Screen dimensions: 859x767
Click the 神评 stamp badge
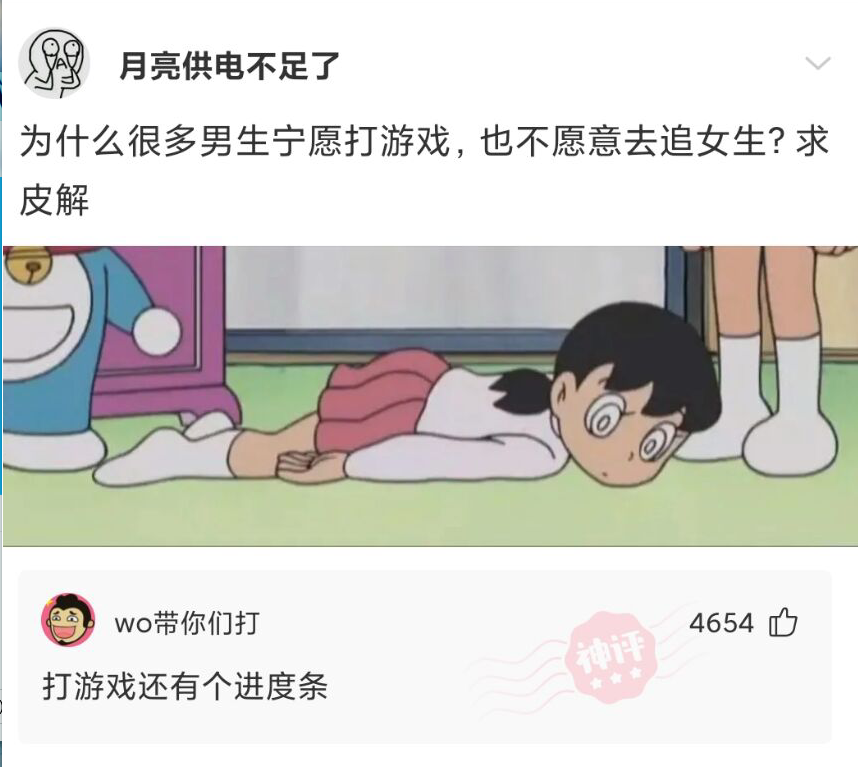pos(612,657)
